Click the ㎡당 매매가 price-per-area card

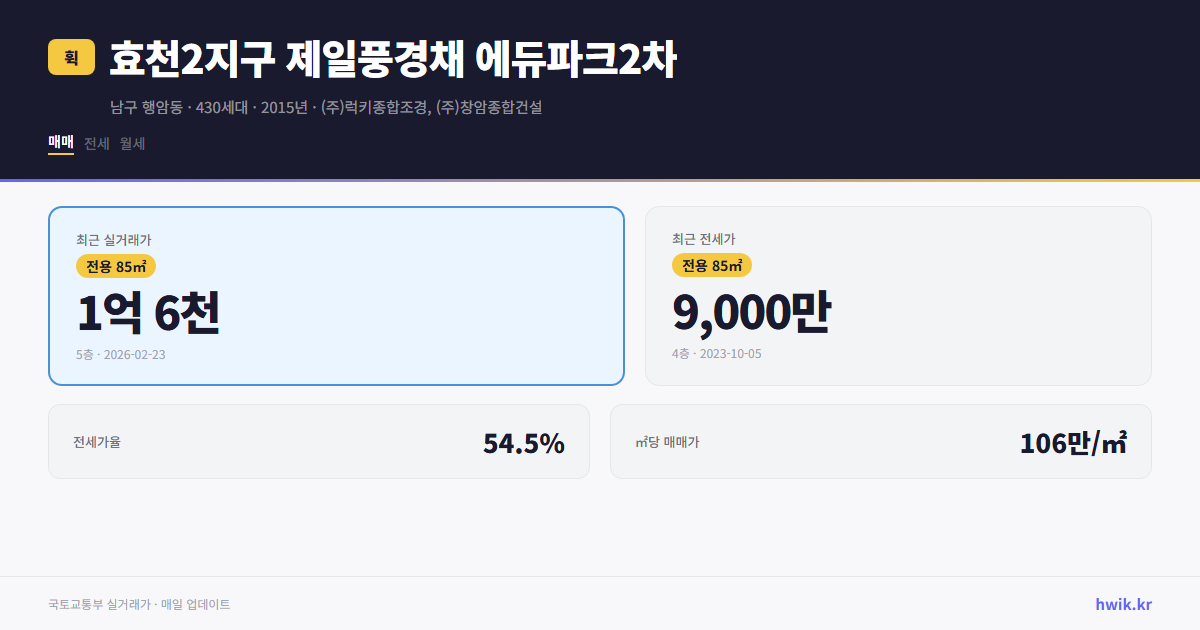click(x=880, y=441)
